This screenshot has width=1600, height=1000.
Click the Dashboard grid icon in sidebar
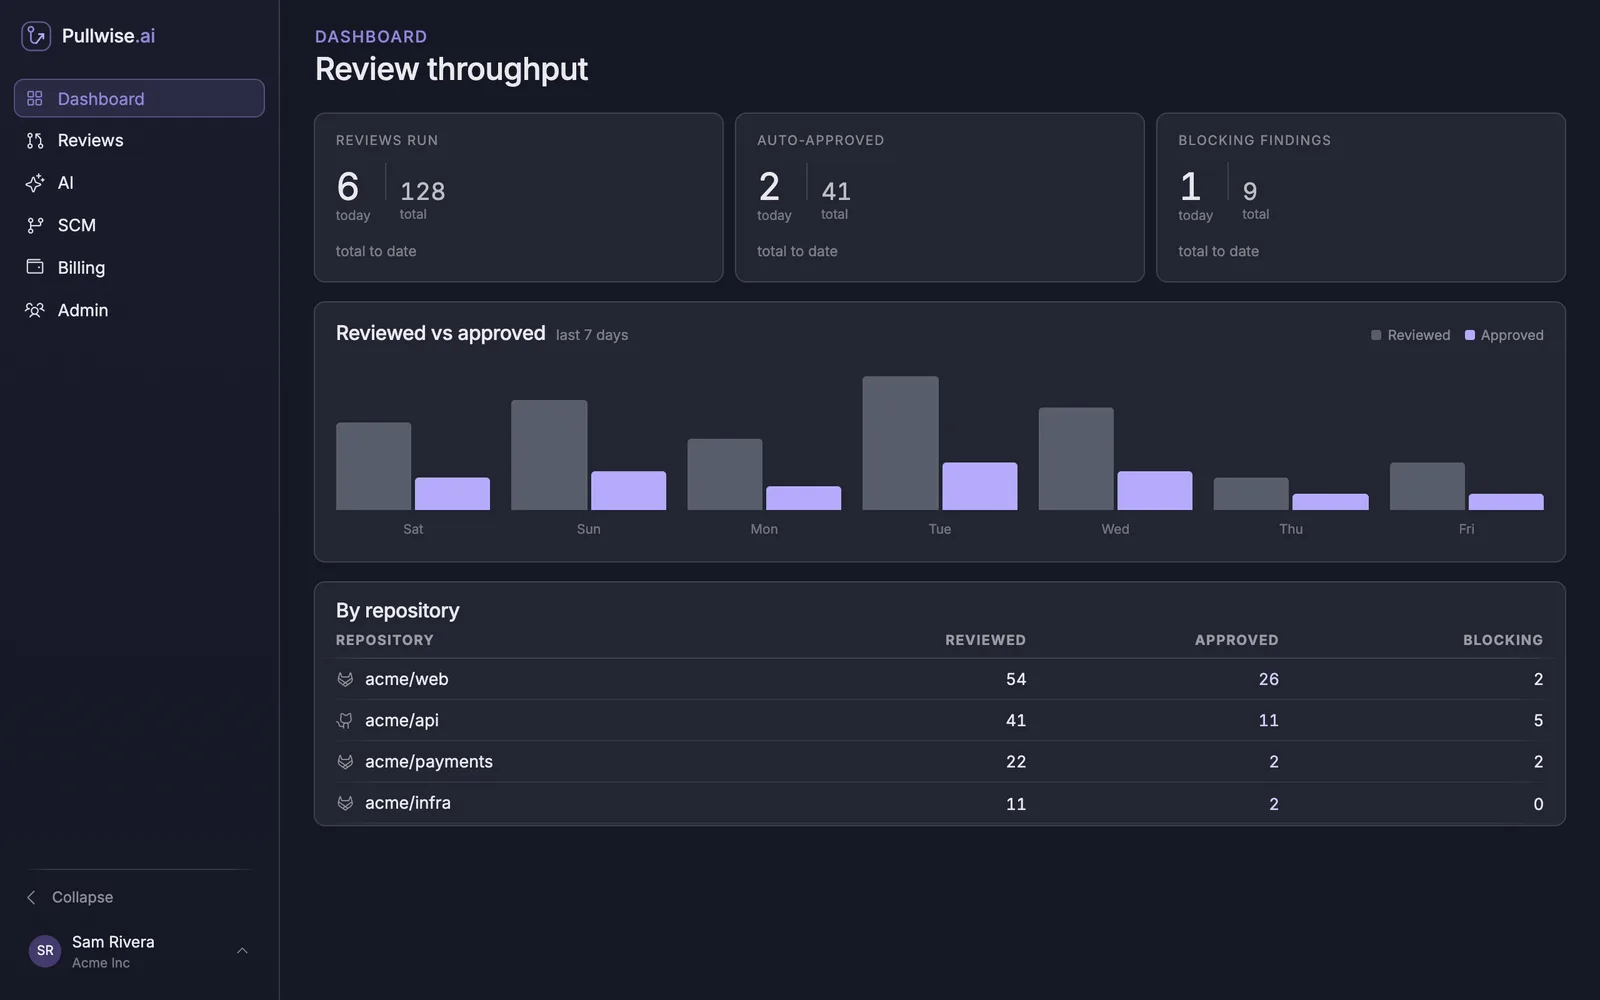pos(35,98)
